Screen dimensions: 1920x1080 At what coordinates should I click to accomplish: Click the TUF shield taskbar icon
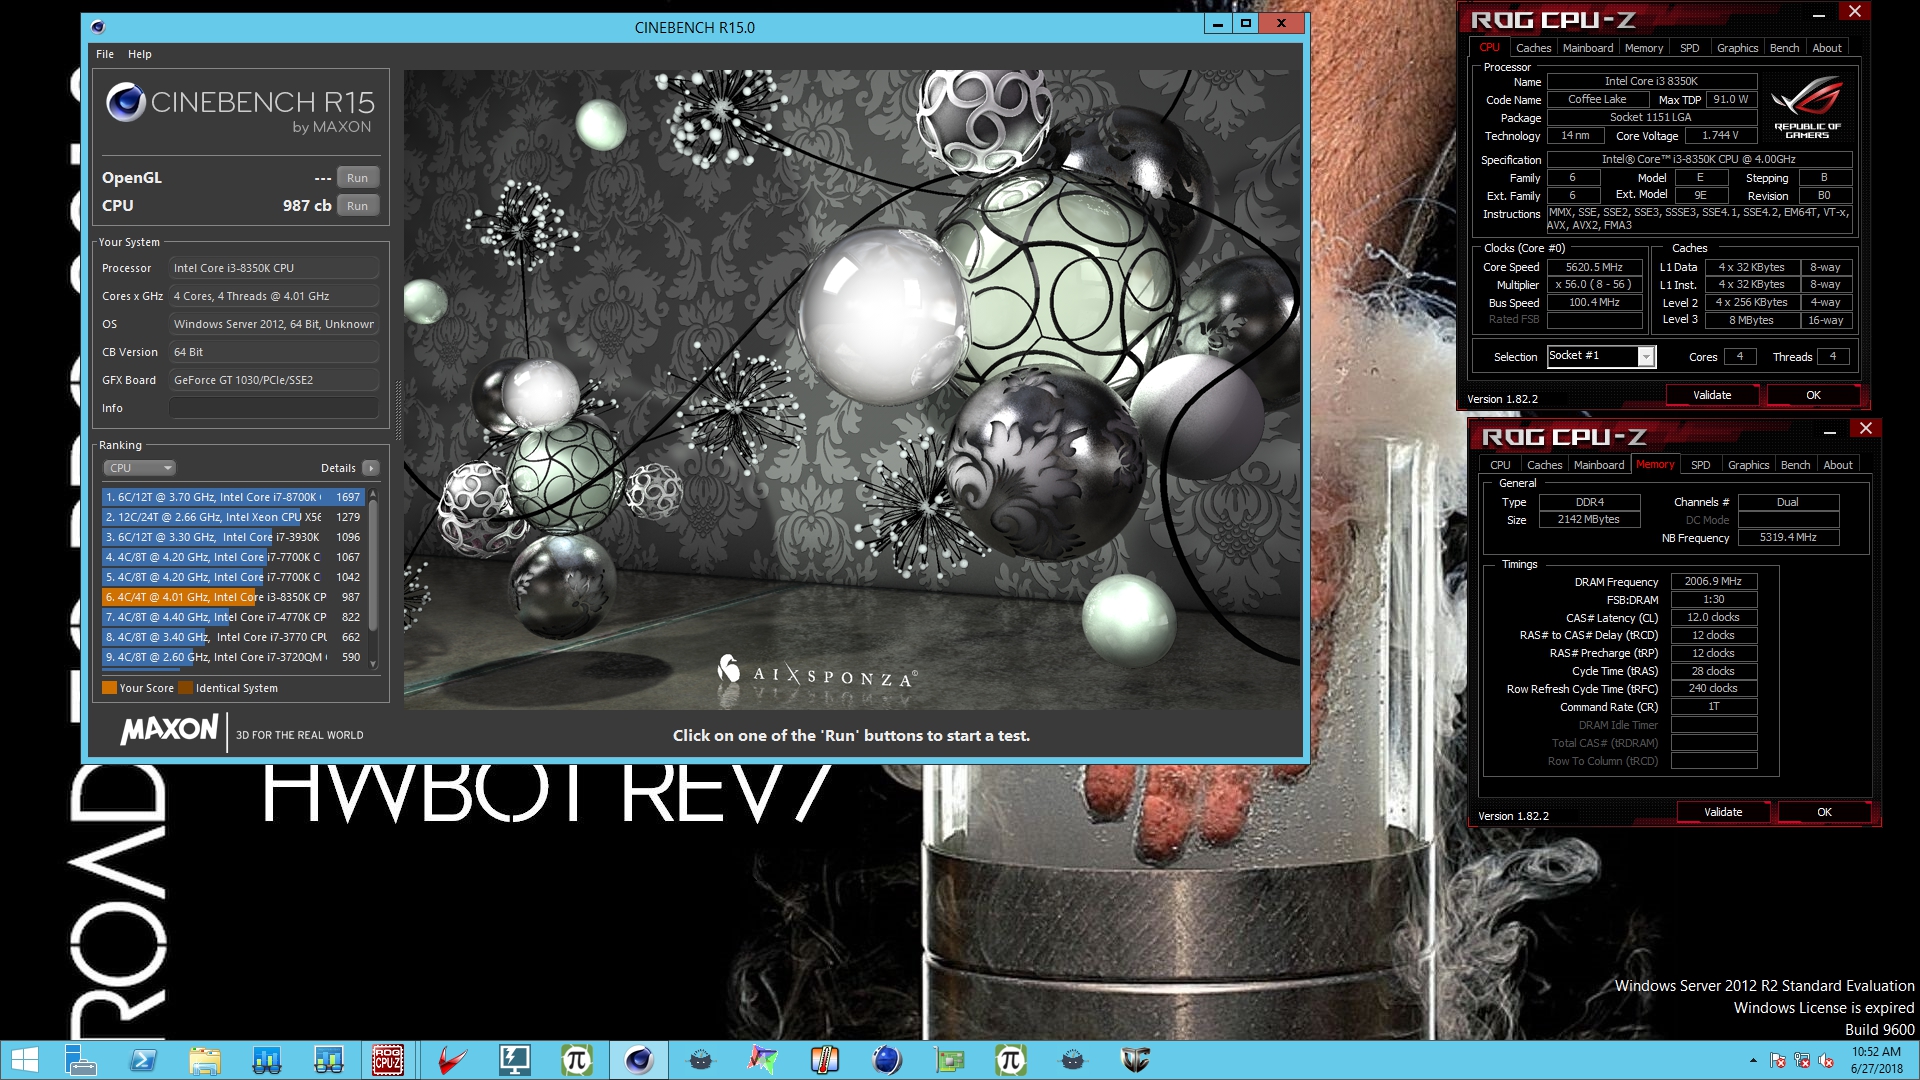click(1135, 1060)
